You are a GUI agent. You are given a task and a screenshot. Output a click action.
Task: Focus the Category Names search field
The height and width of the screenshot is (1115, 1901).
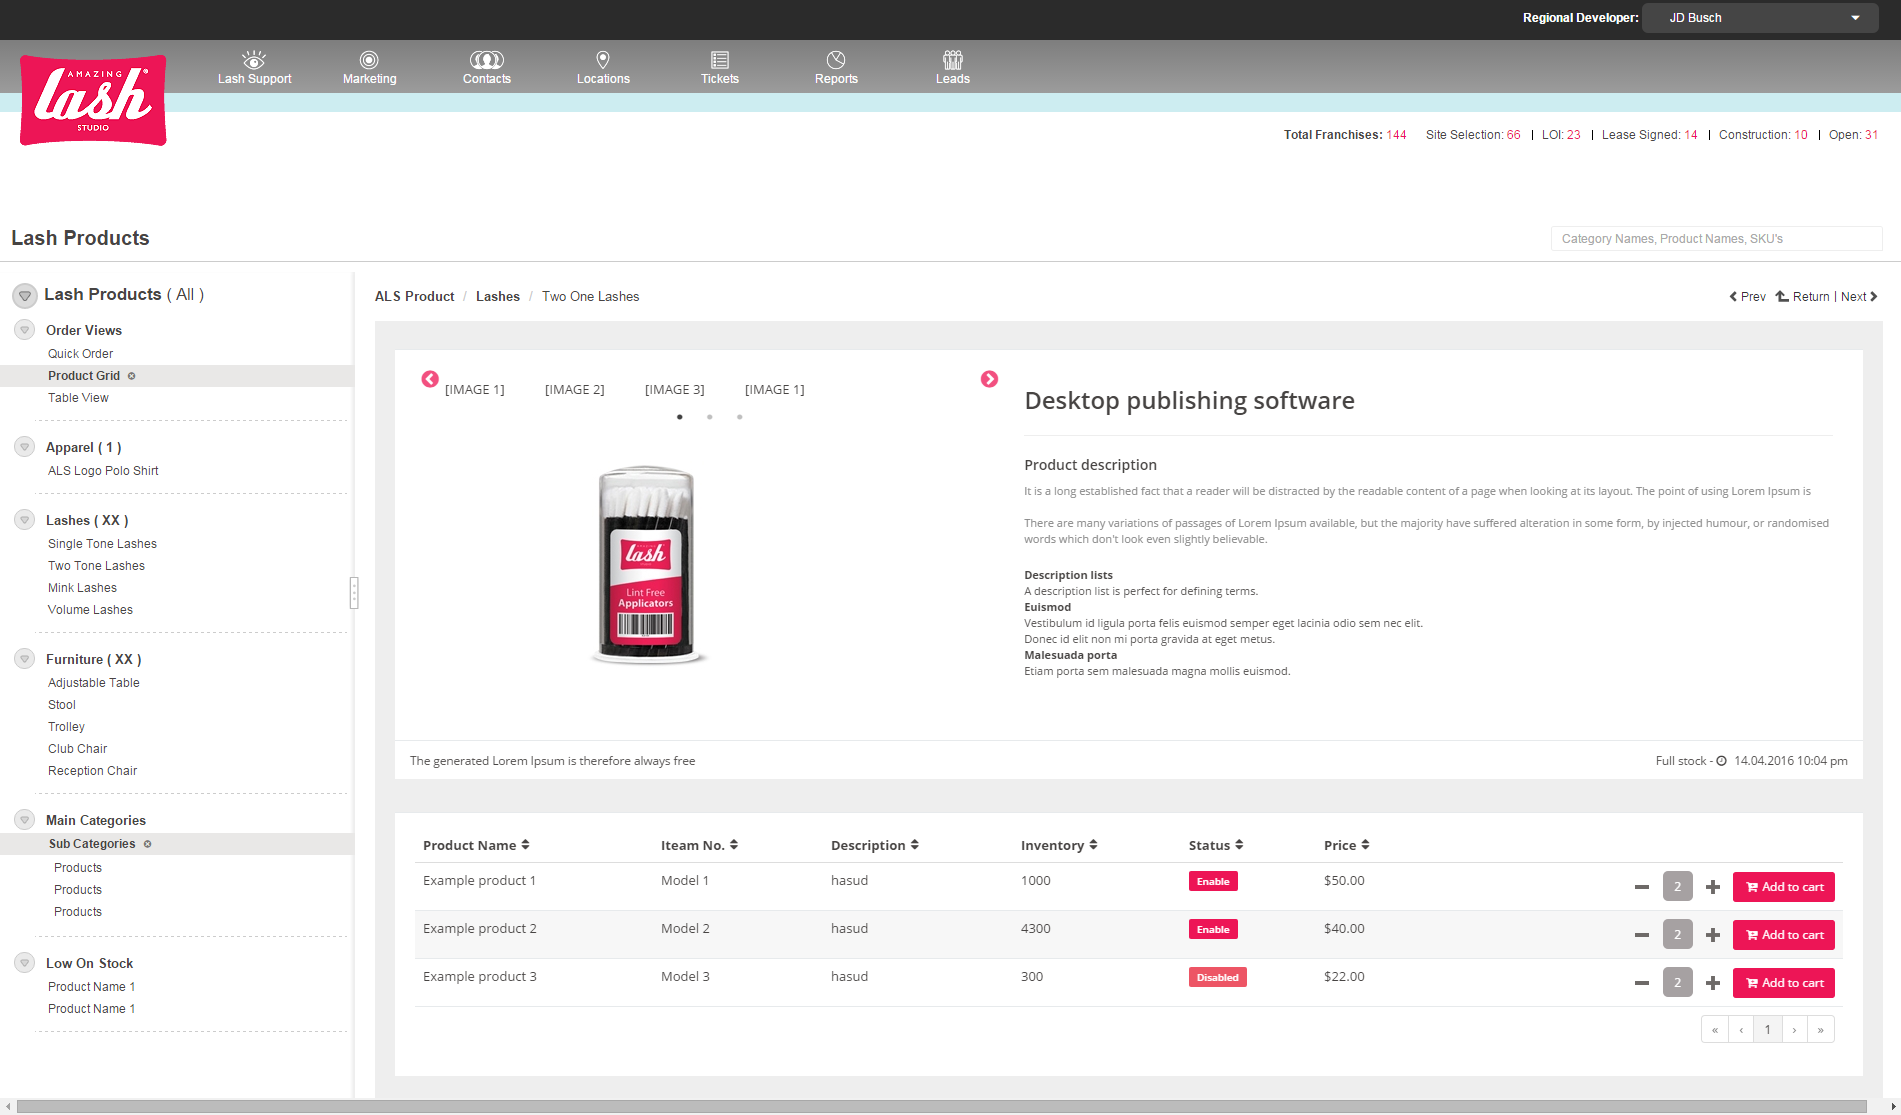1716,239
